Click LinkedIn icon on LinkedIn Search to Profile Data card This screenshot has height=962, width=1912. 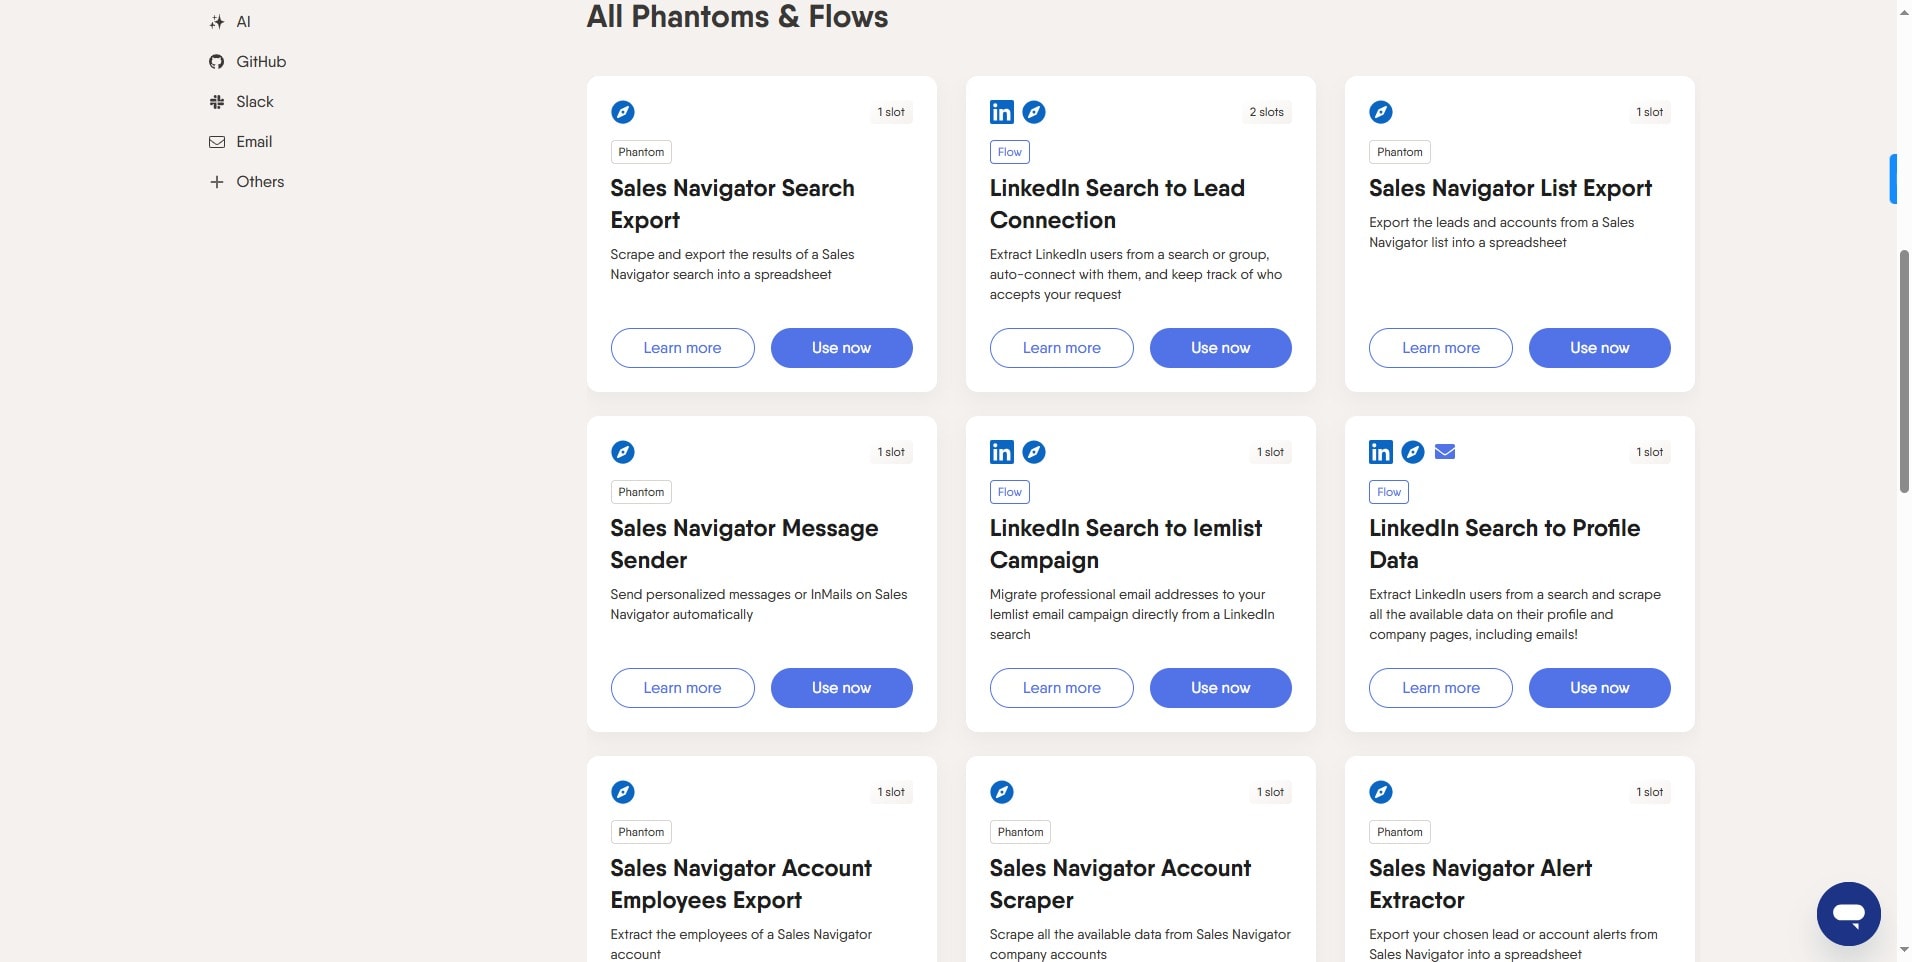click(1381, 452)
